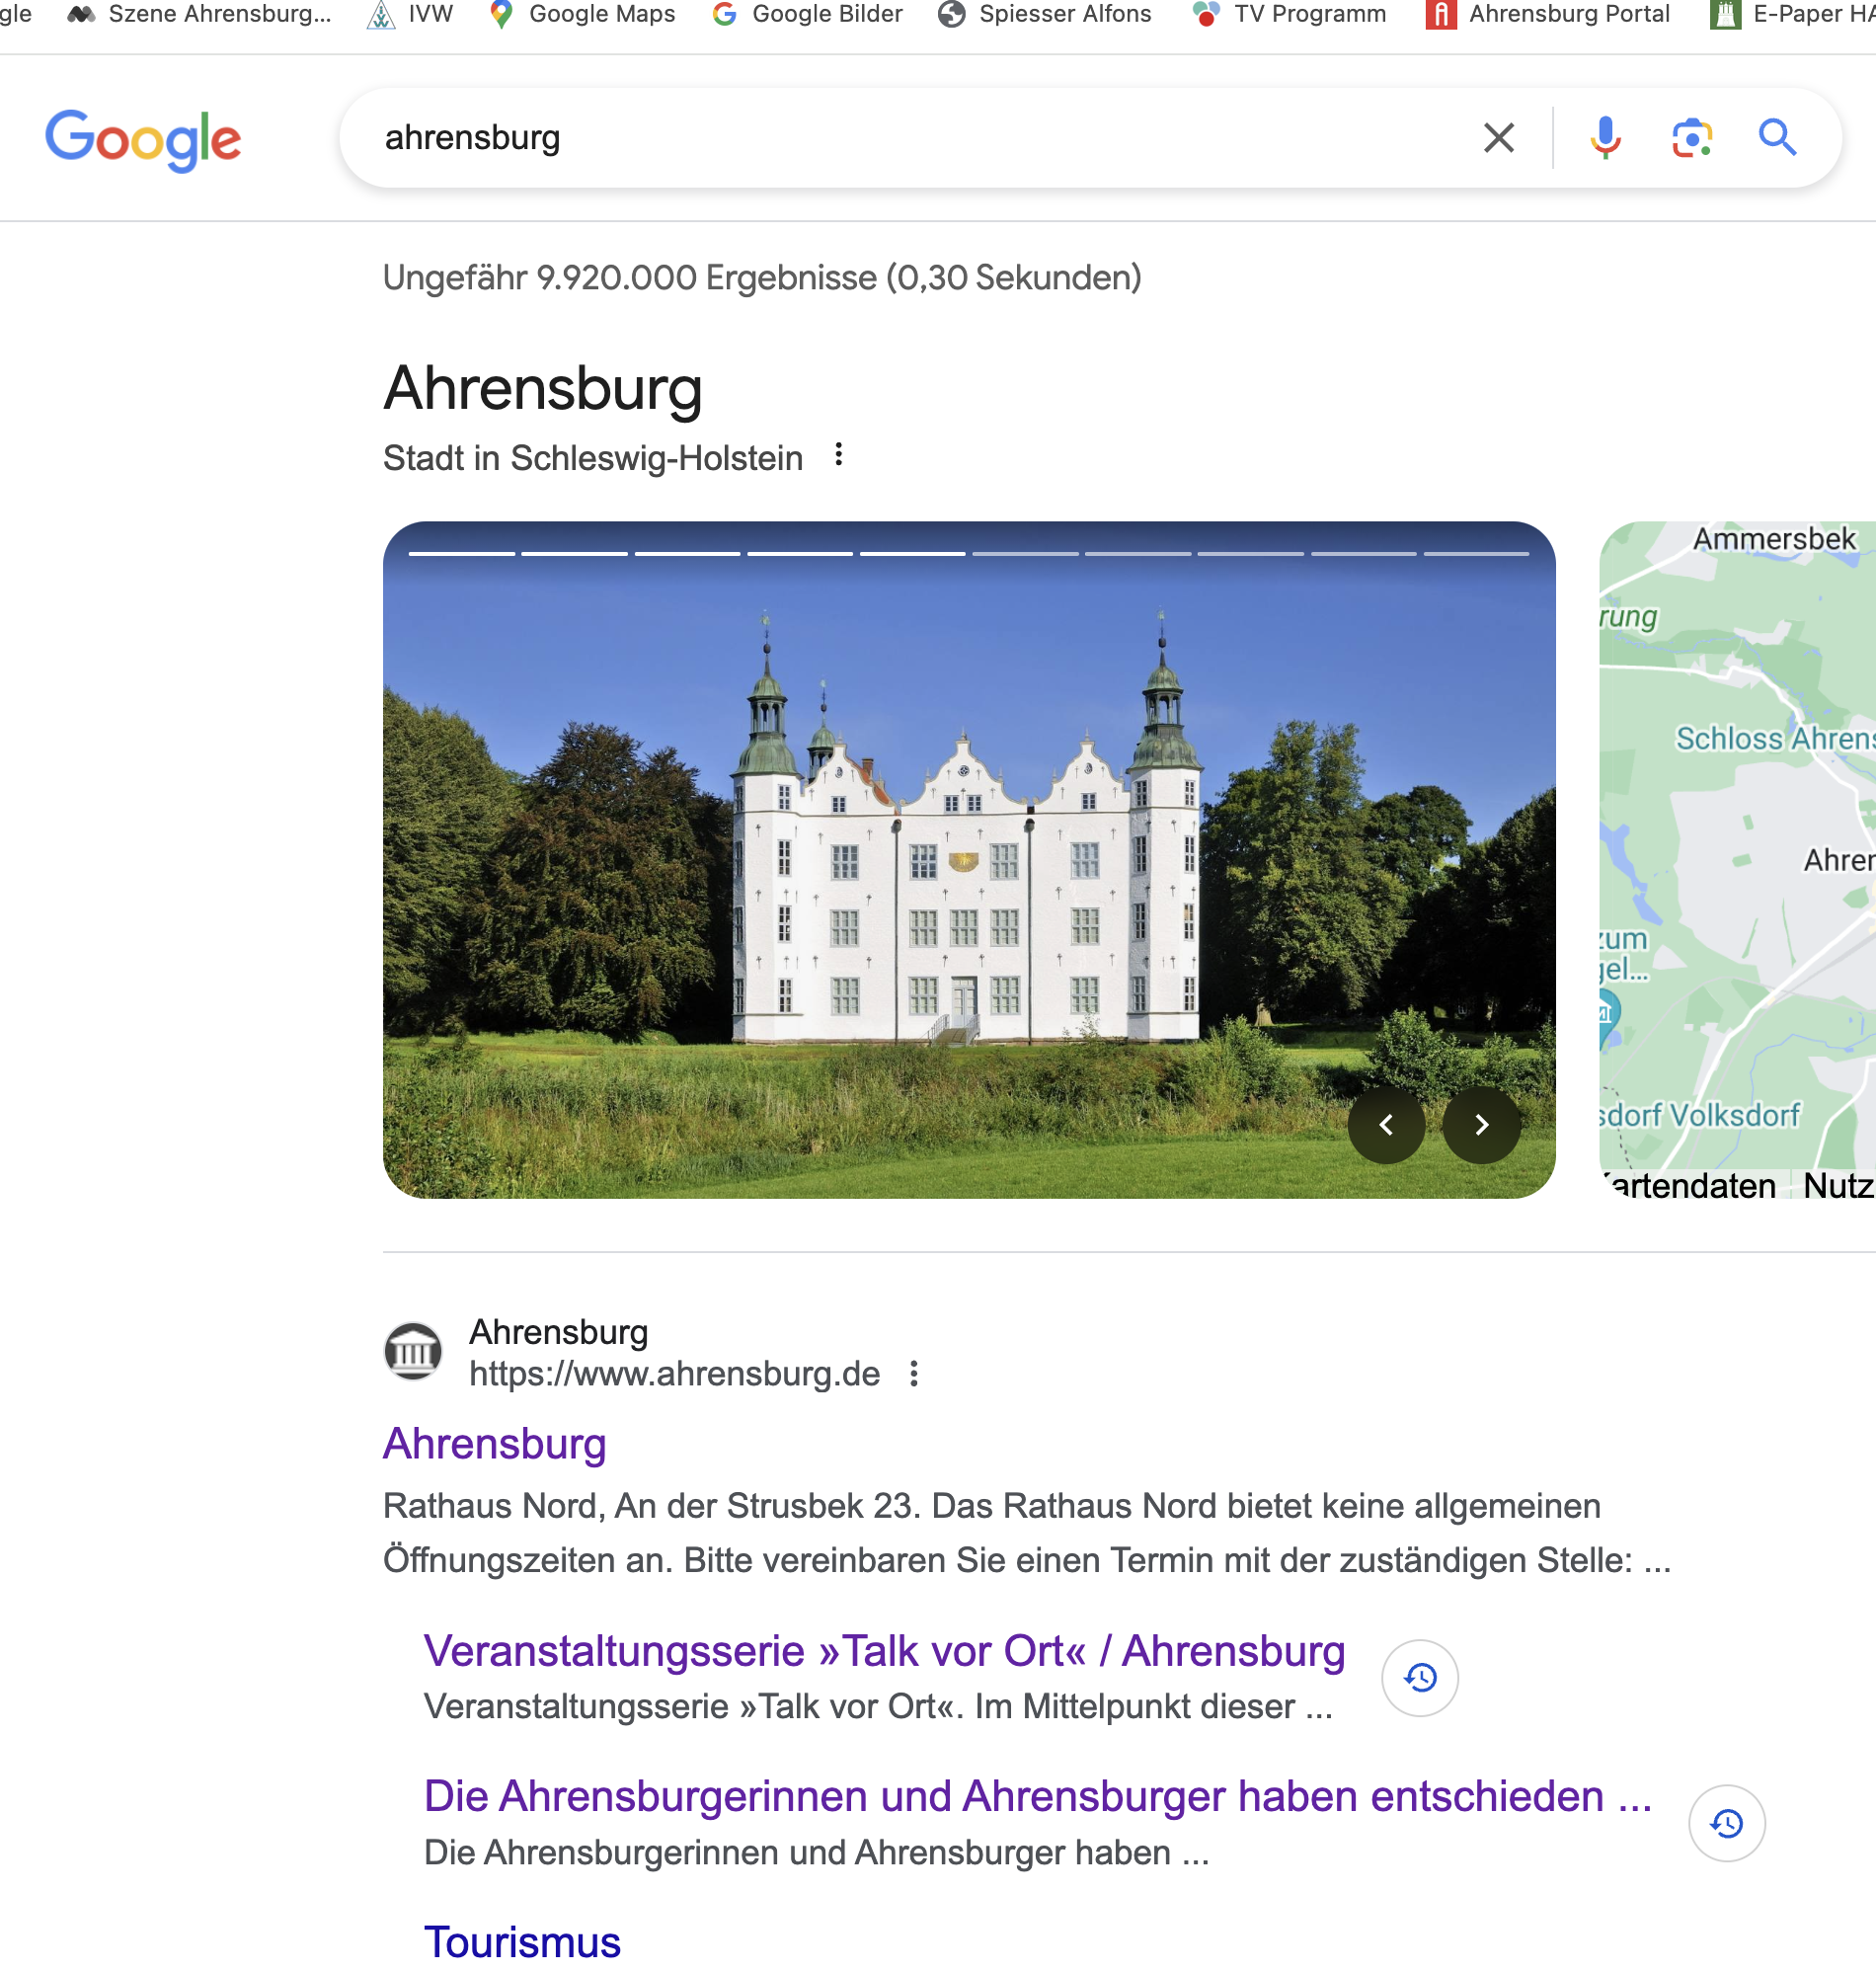Open the Ahrensburg Portal bookmark
This screenshot has height=1971, width=1876.
(x=1548, y=14)
